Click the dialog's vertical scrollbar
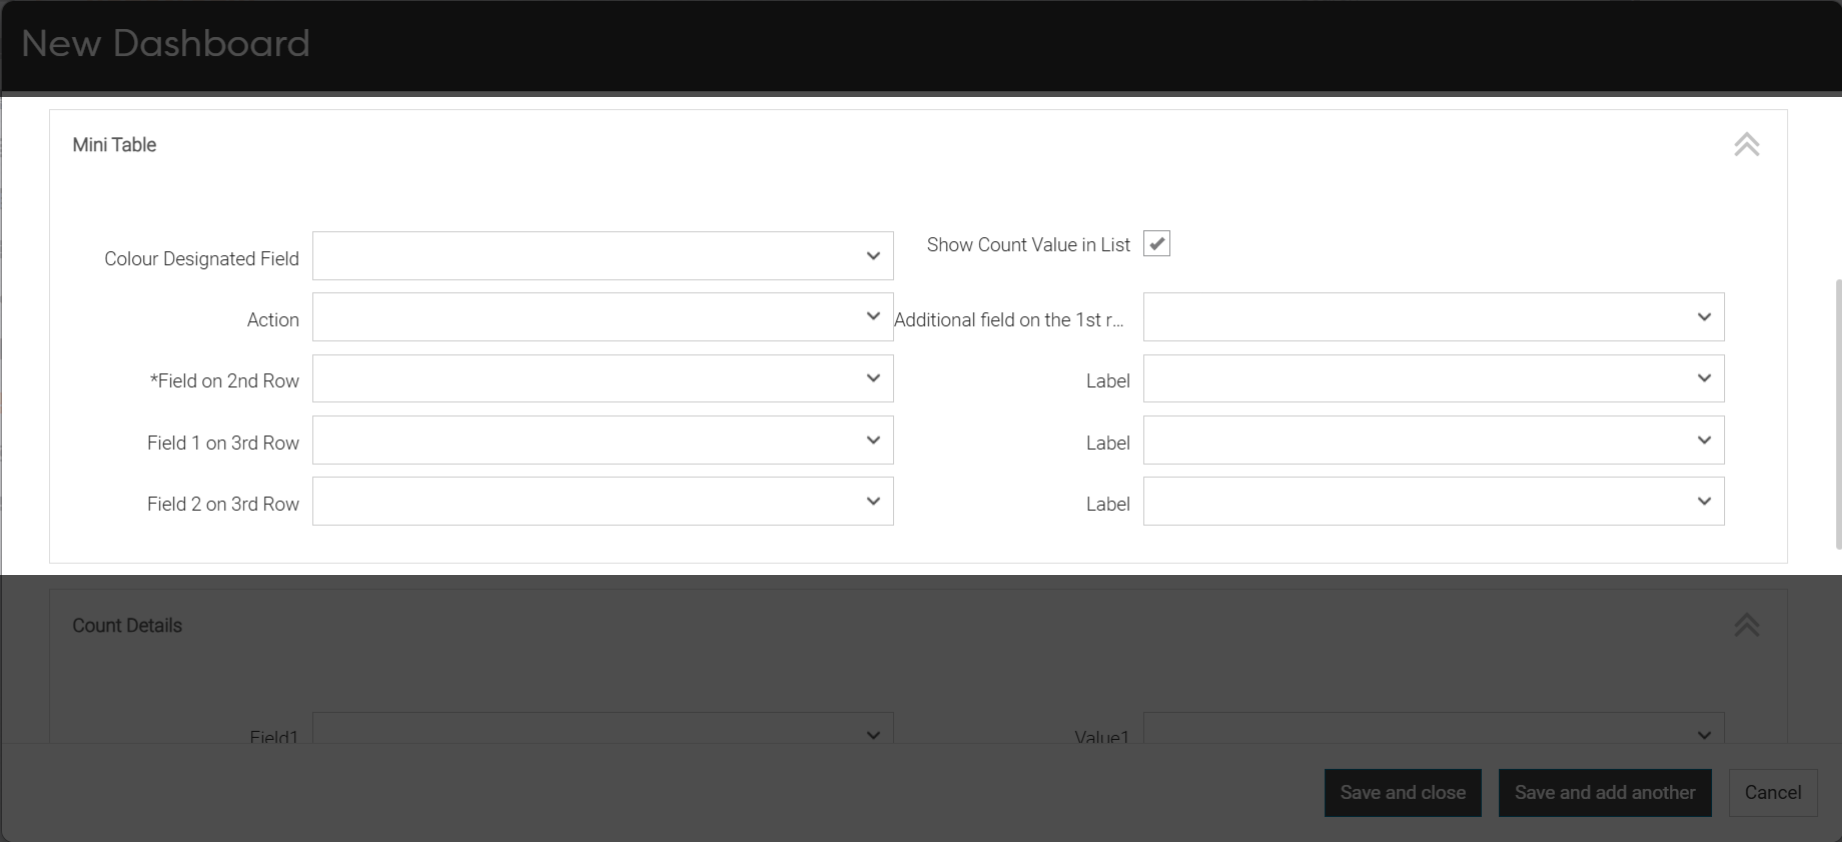Screen dimensions: 1842x842 tap(1838, 414)
